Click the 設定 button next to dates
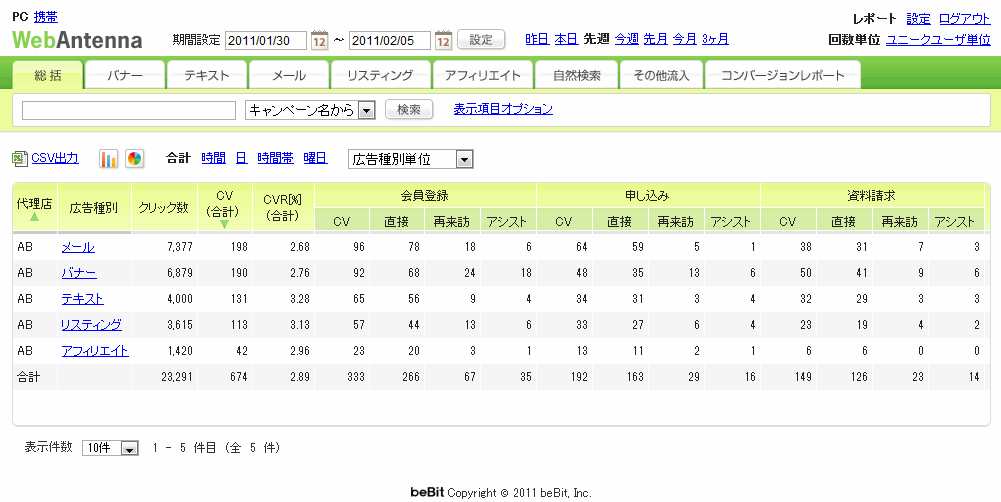This screenshot has width=1001, height=502. [481, 40]
